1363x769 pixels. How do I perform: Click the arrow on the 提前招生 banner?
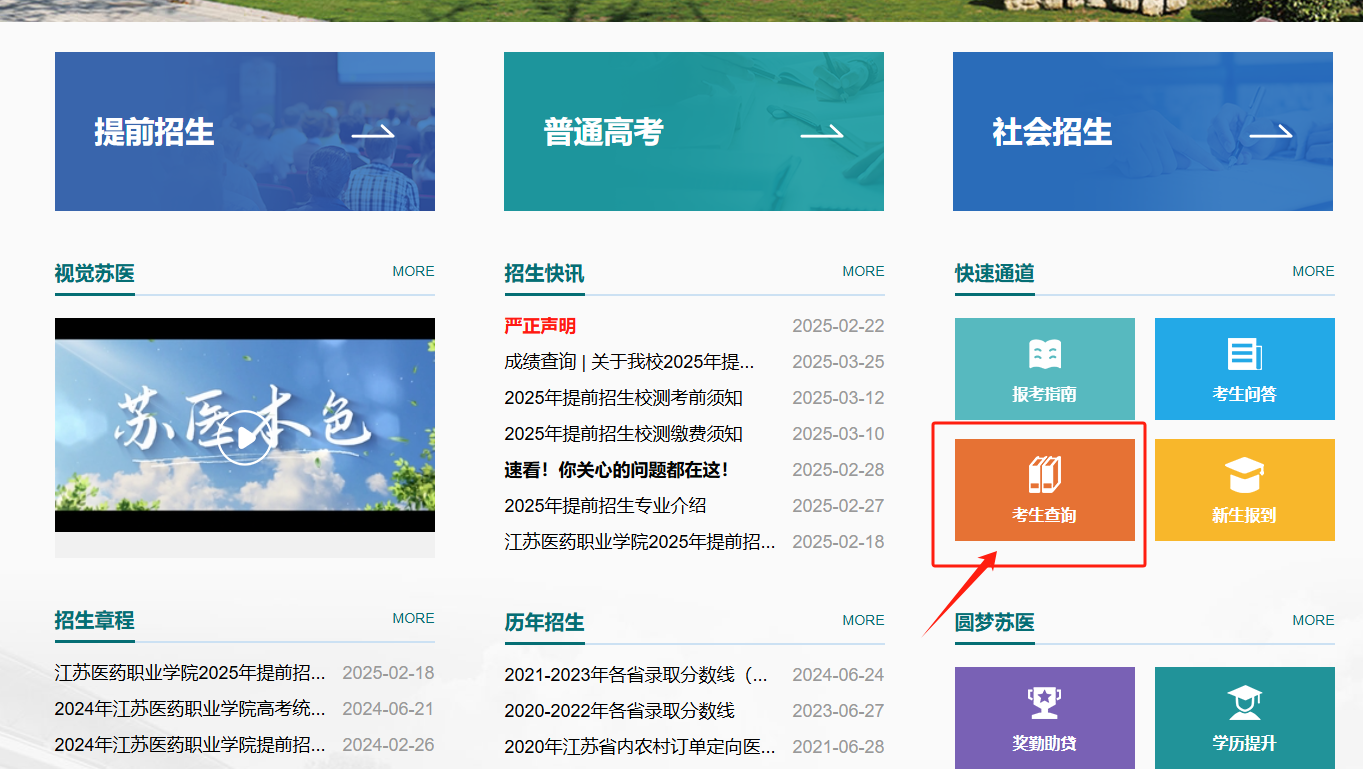tap(374, 132)
